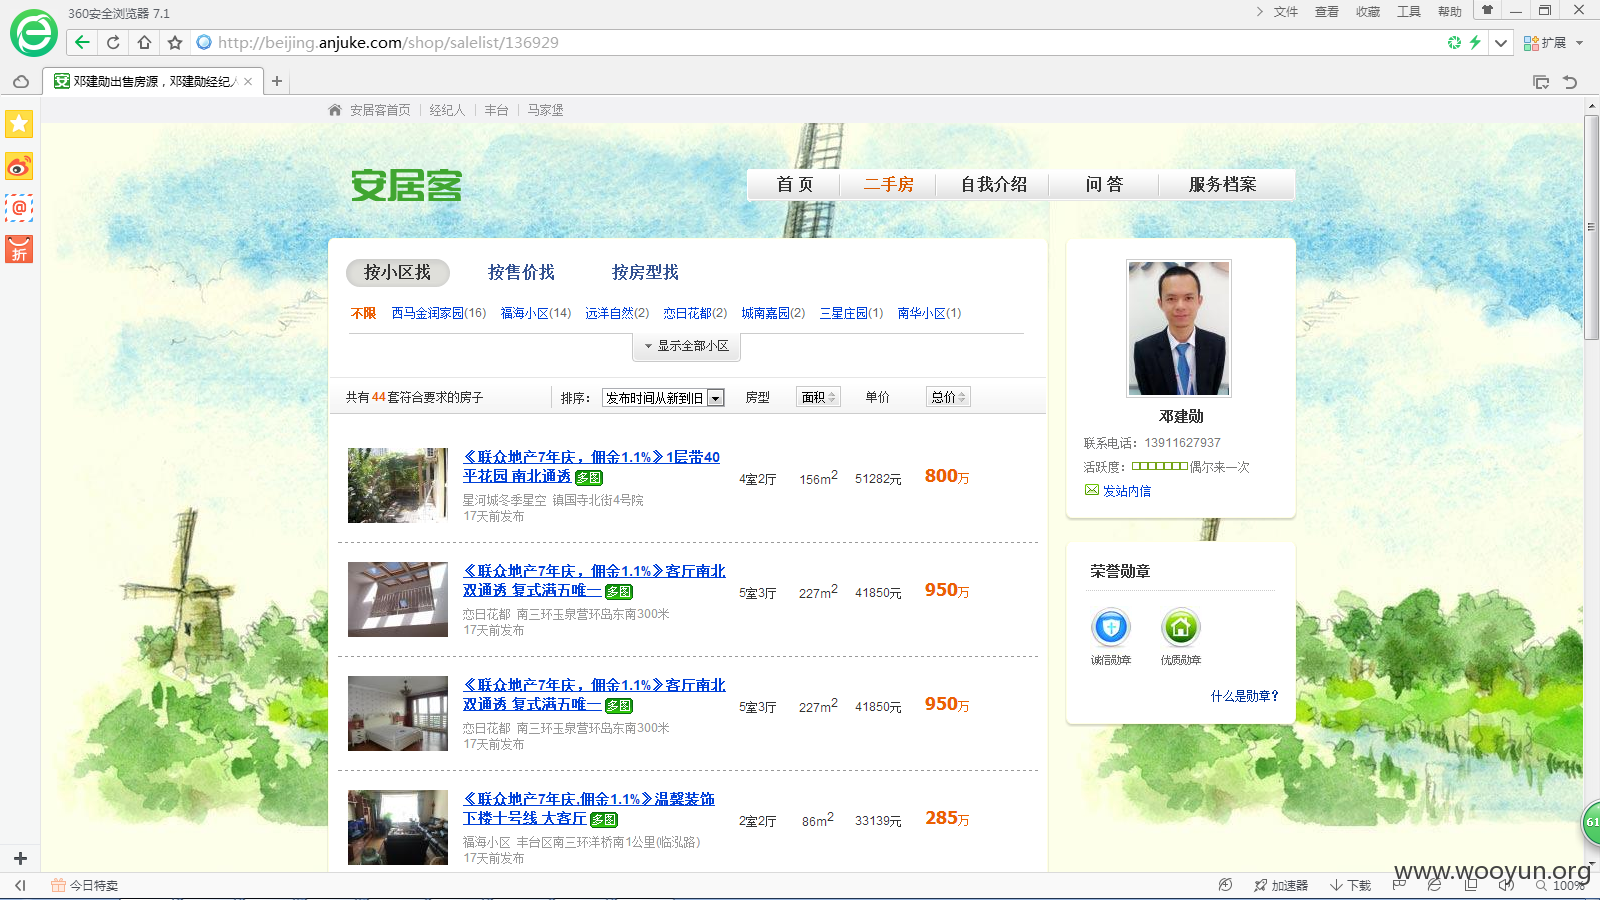Click the green lightning speed-mode icon
The height and width of the screenshot is (900, 1600).
(1474, 42)
